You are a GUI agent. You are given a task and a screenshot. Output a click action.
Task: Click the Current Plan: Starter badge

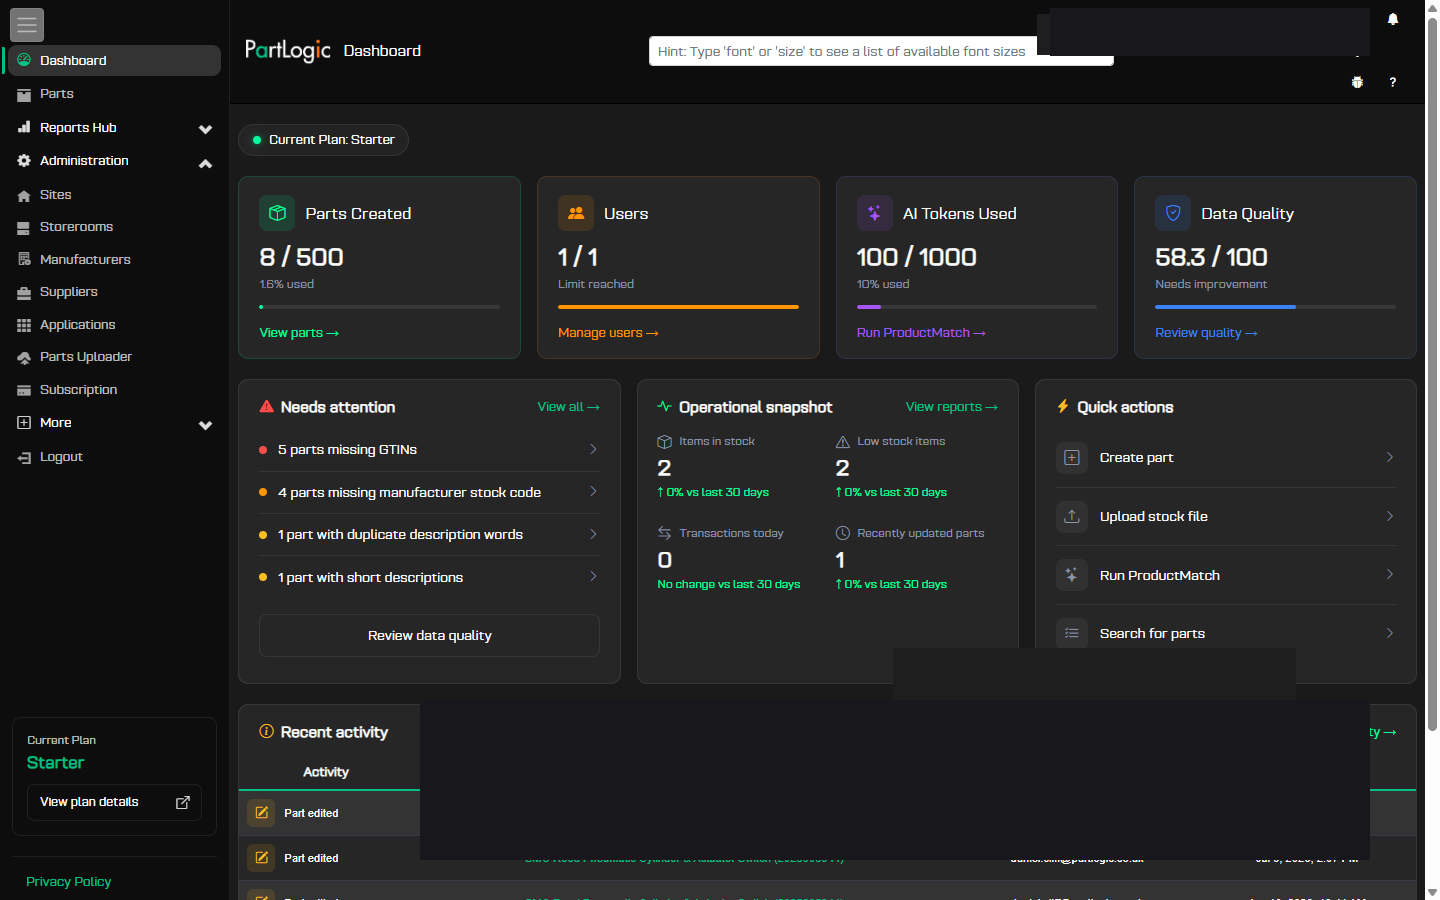click(x=323, y=140)
